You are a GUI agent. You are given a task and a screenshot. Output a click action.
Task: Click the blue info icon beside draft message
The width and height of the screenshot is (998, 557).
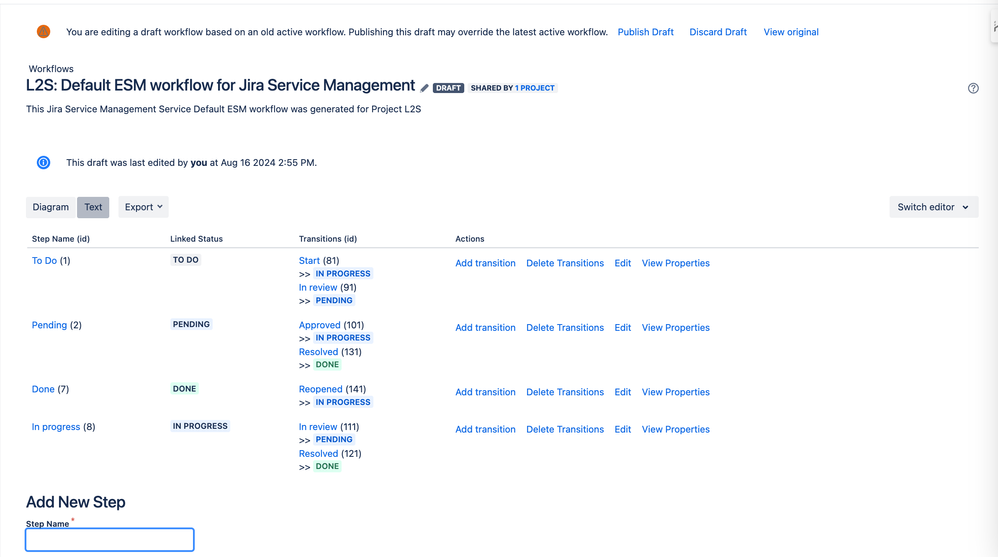pyautogui.click(x=43, y=162)
